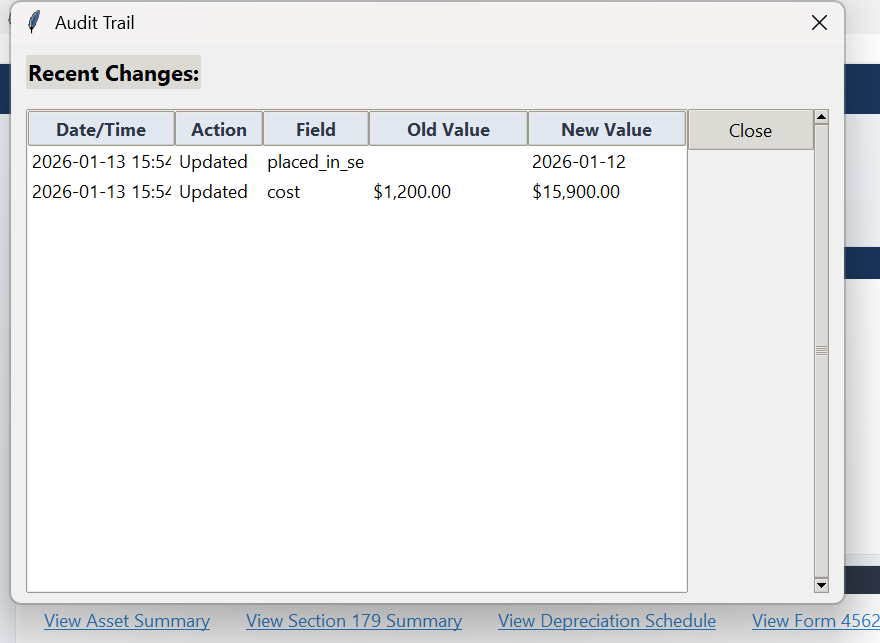Select the placed_in_se audit row
Viewport: 880px width, 643px height.
[300, 161]
